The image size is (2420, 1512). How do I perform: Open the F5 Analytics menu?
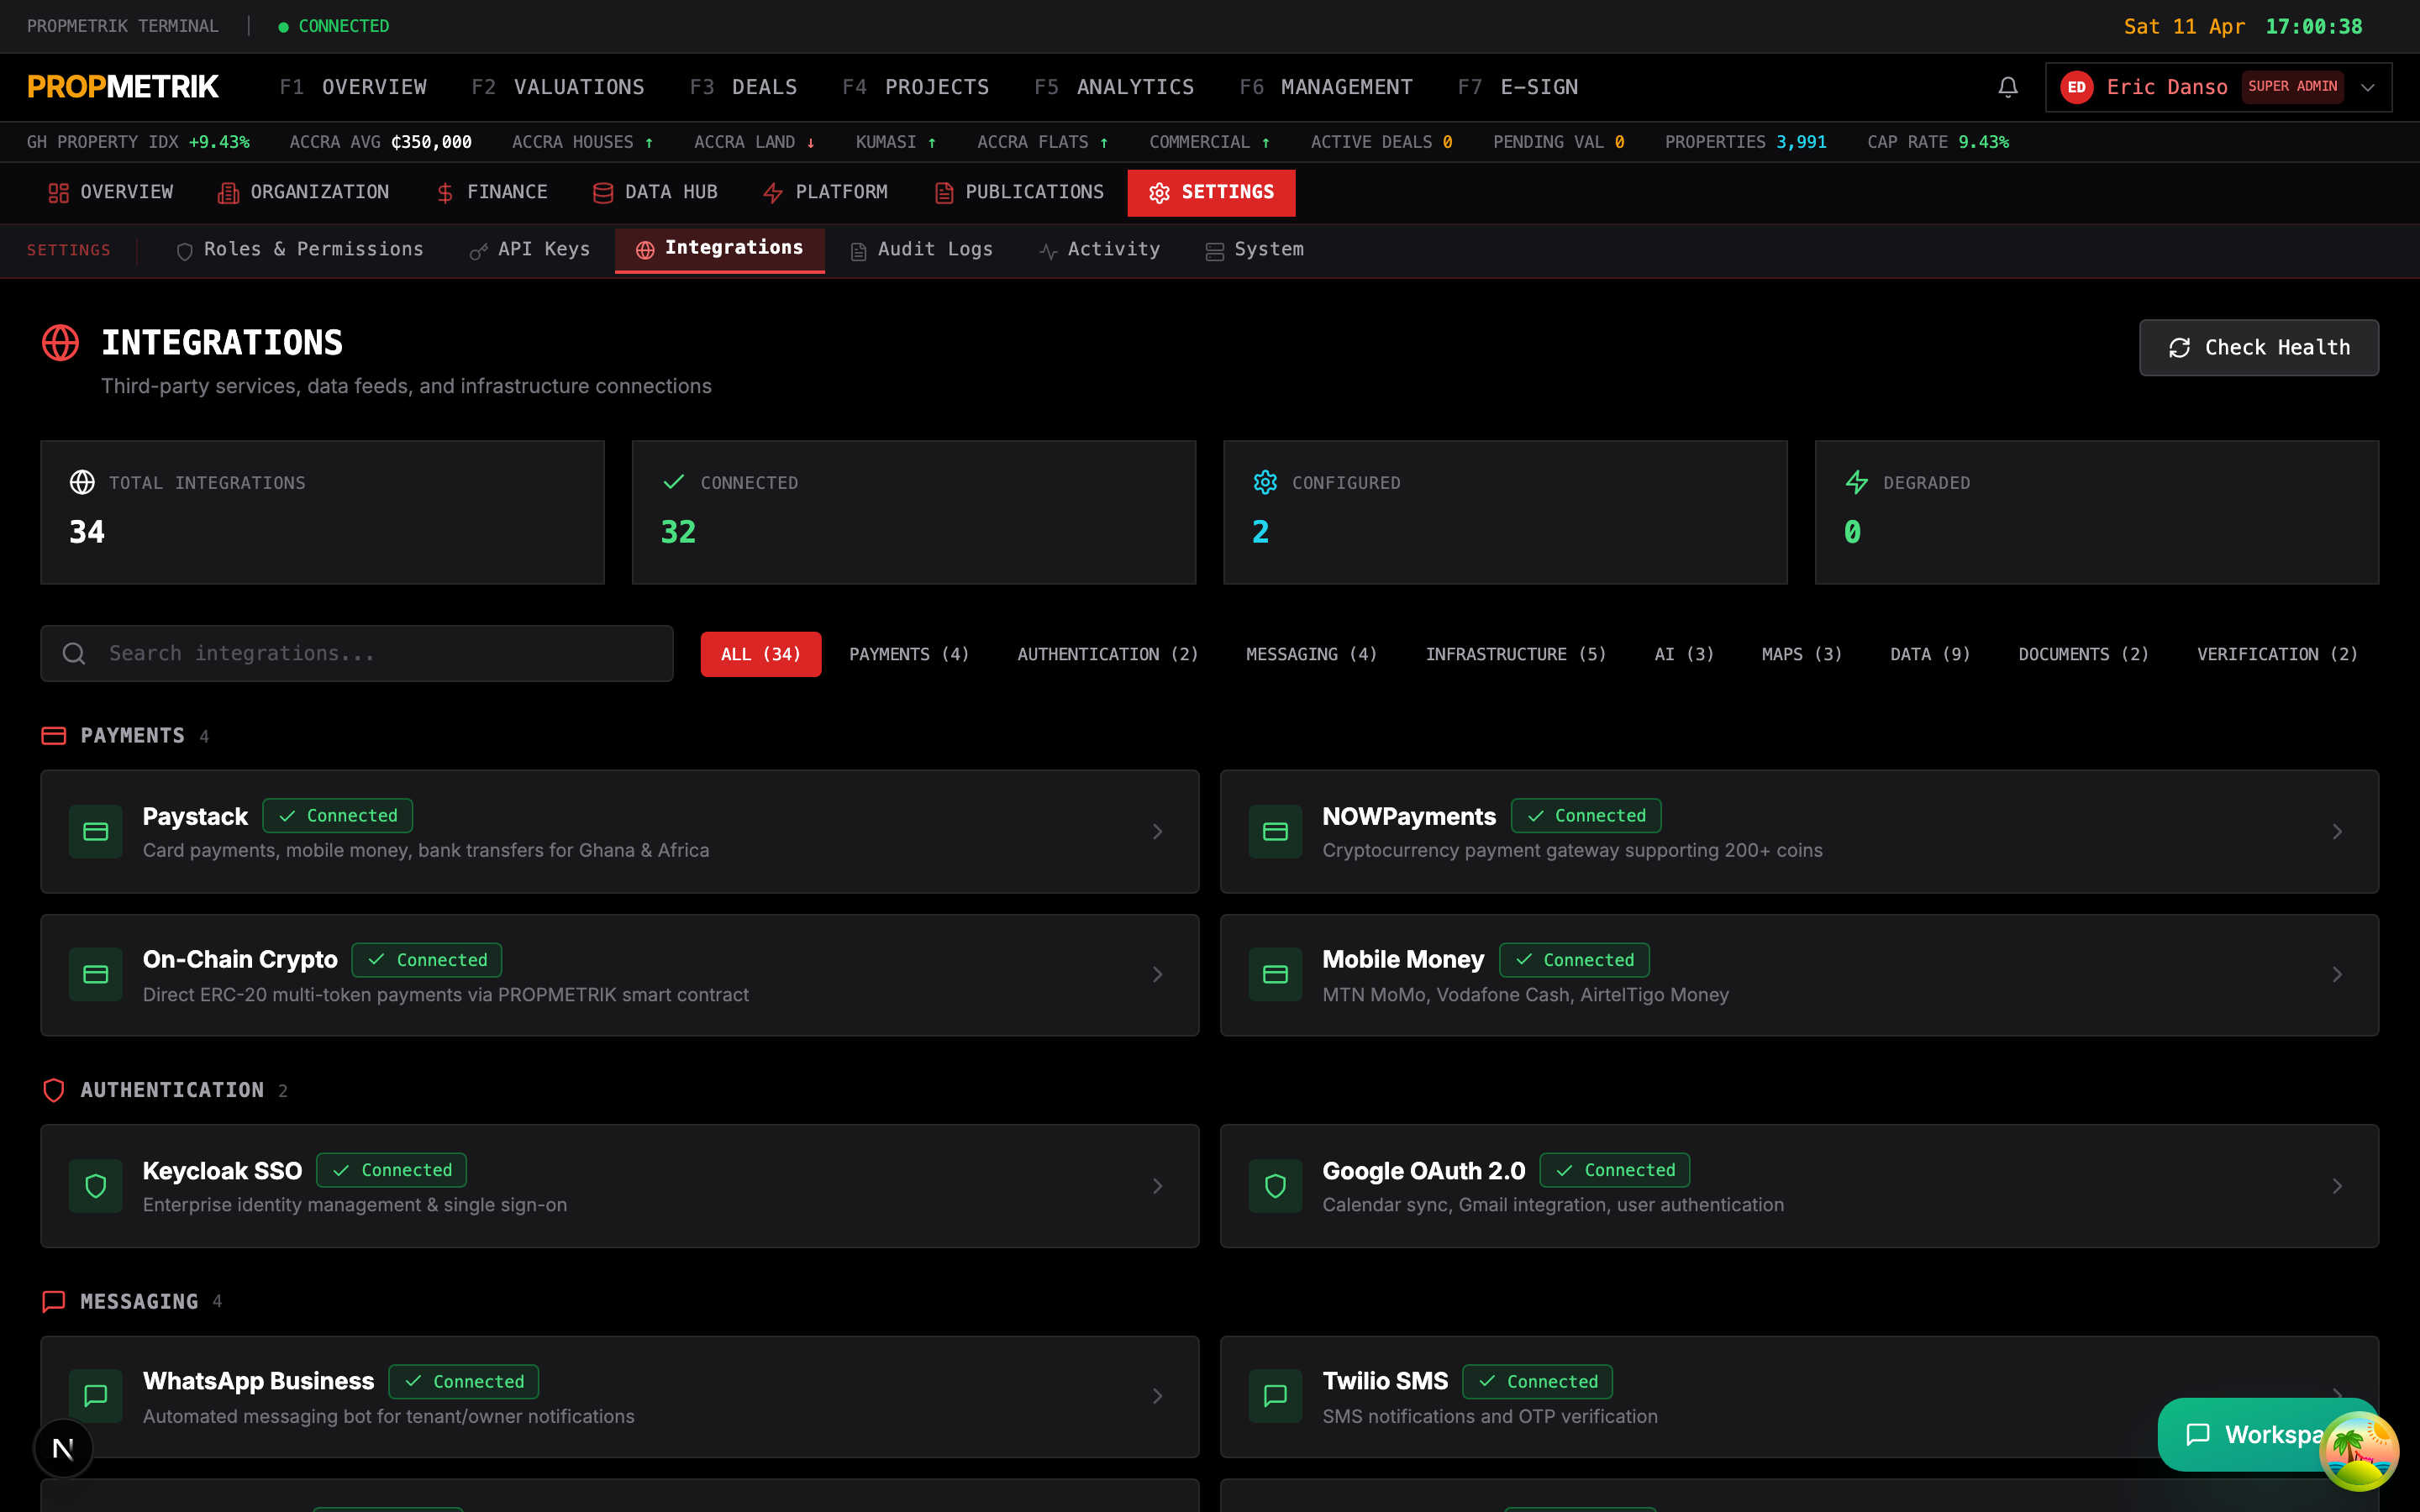[1114, 87]
